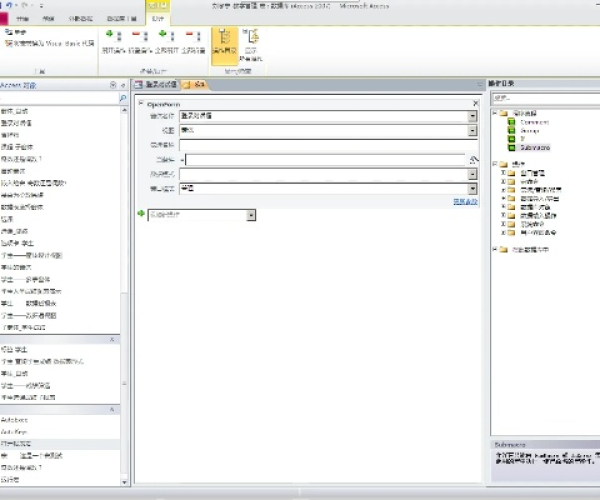Open the Form Name dropdown

point(472,117)
